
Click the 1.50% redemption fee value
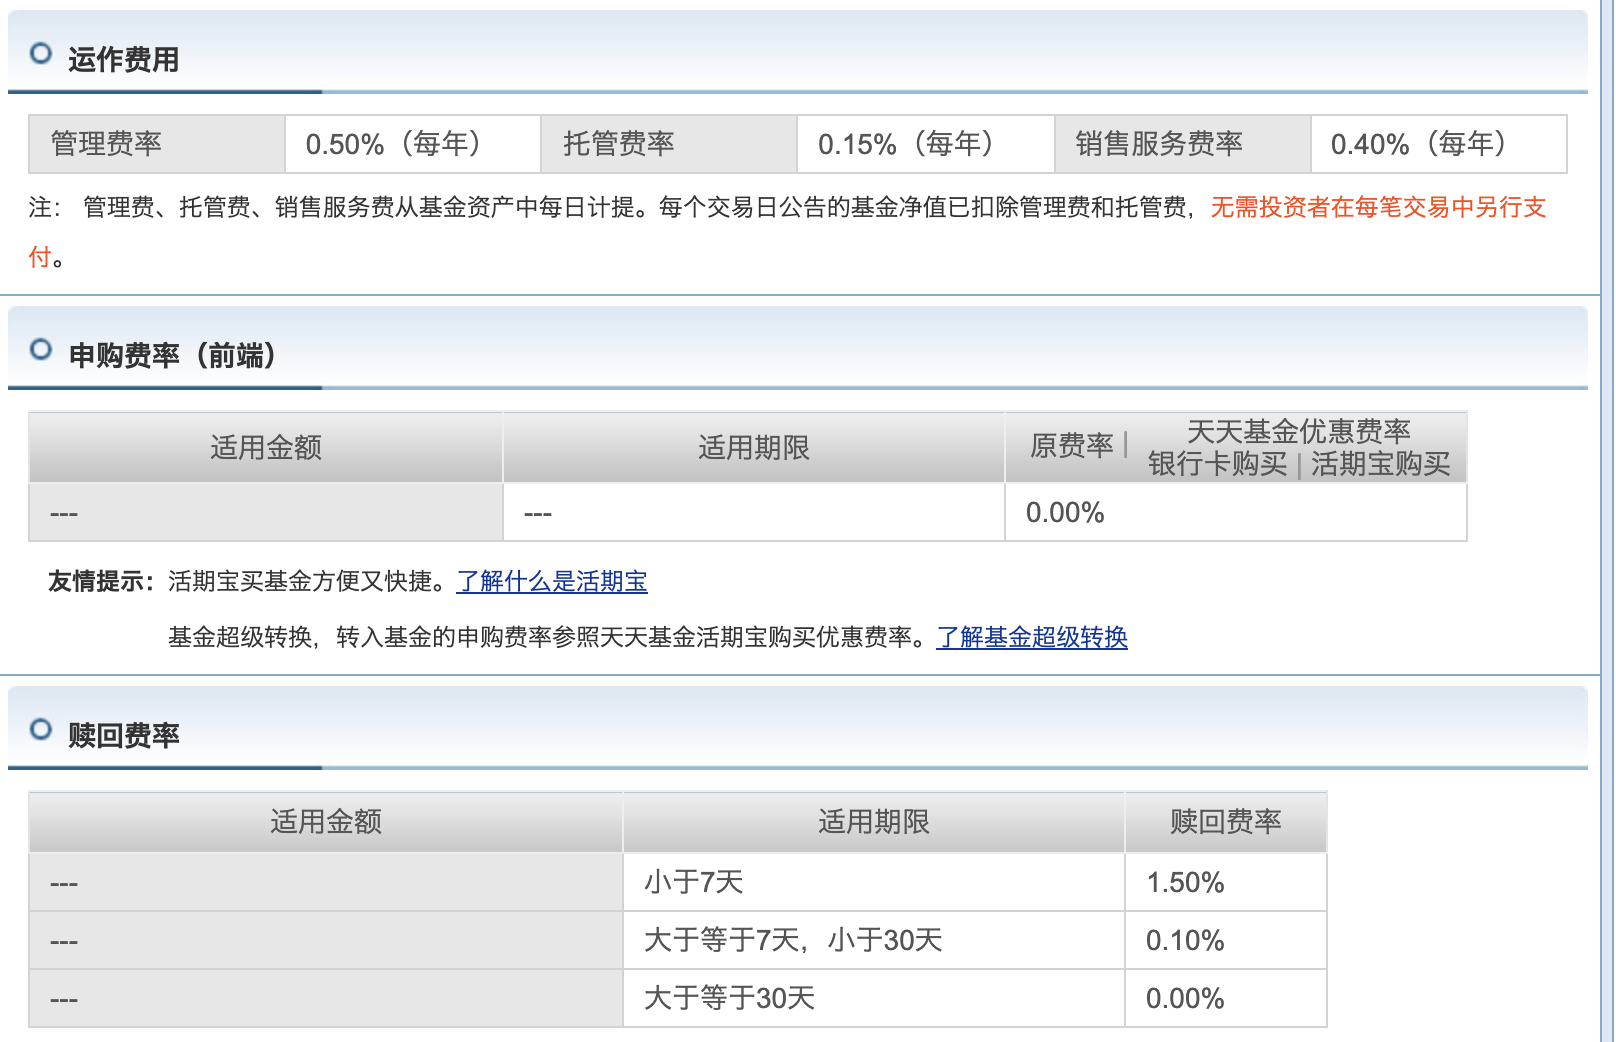pyautogui.click(x=1185, y=882)
